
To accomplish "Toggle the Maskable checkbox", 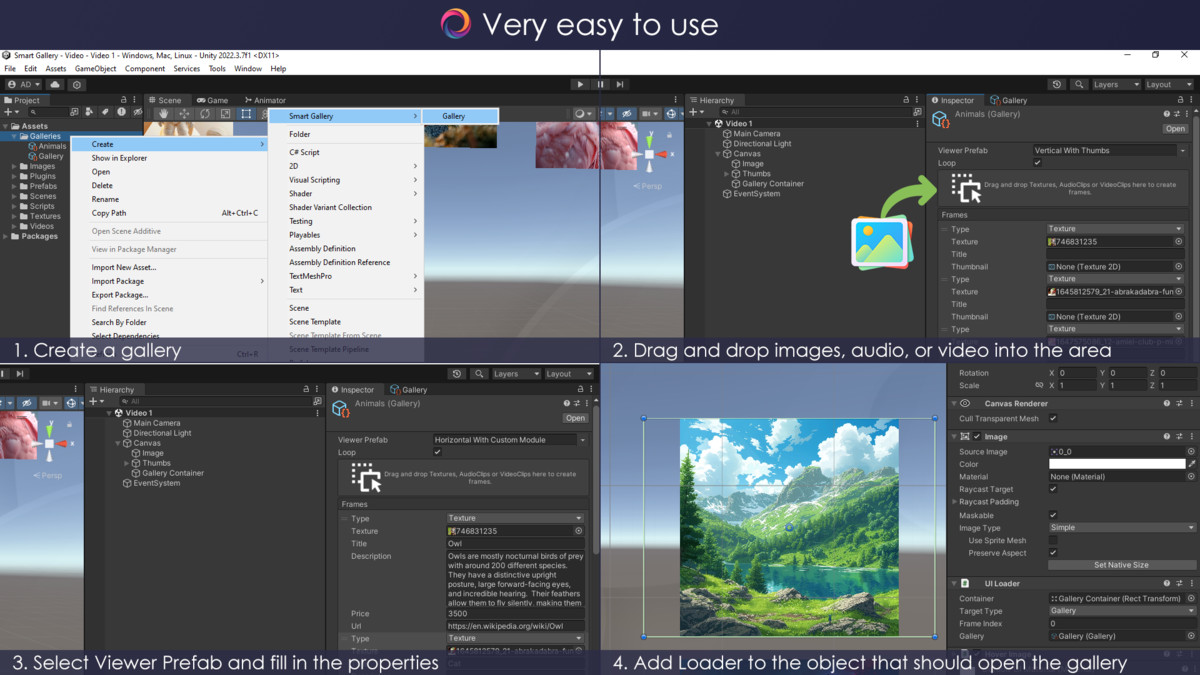I will click(1053, 515).
